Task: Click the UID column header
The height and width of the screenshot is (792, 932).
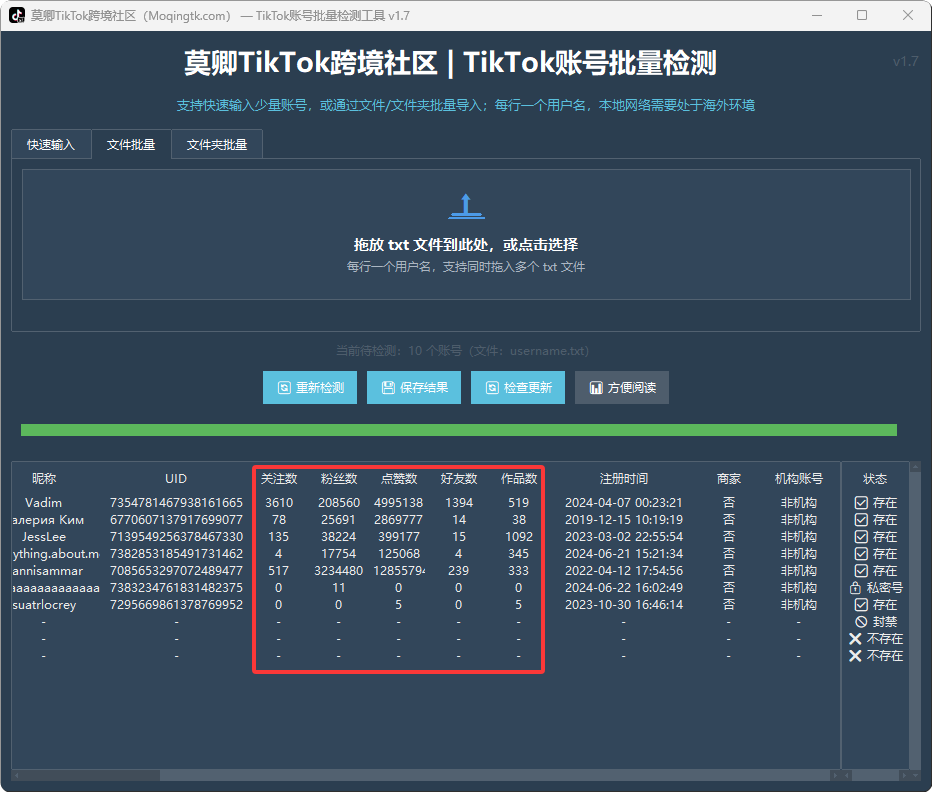Action: 176,479
